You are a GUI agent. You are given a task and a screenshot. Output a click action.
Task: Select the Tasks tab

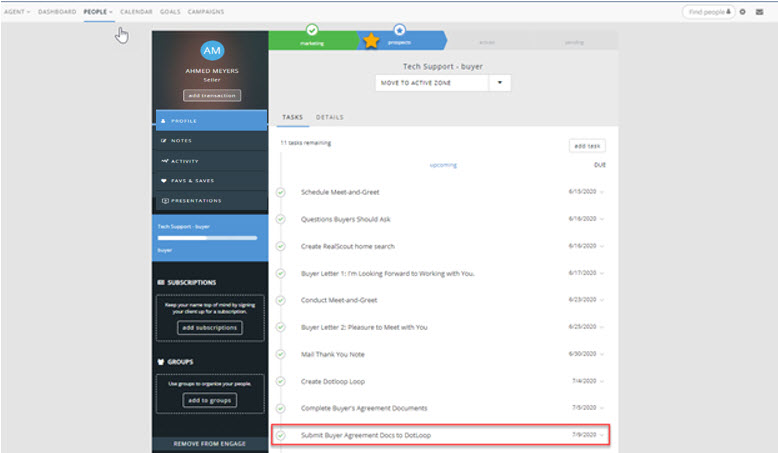[292, 117]
